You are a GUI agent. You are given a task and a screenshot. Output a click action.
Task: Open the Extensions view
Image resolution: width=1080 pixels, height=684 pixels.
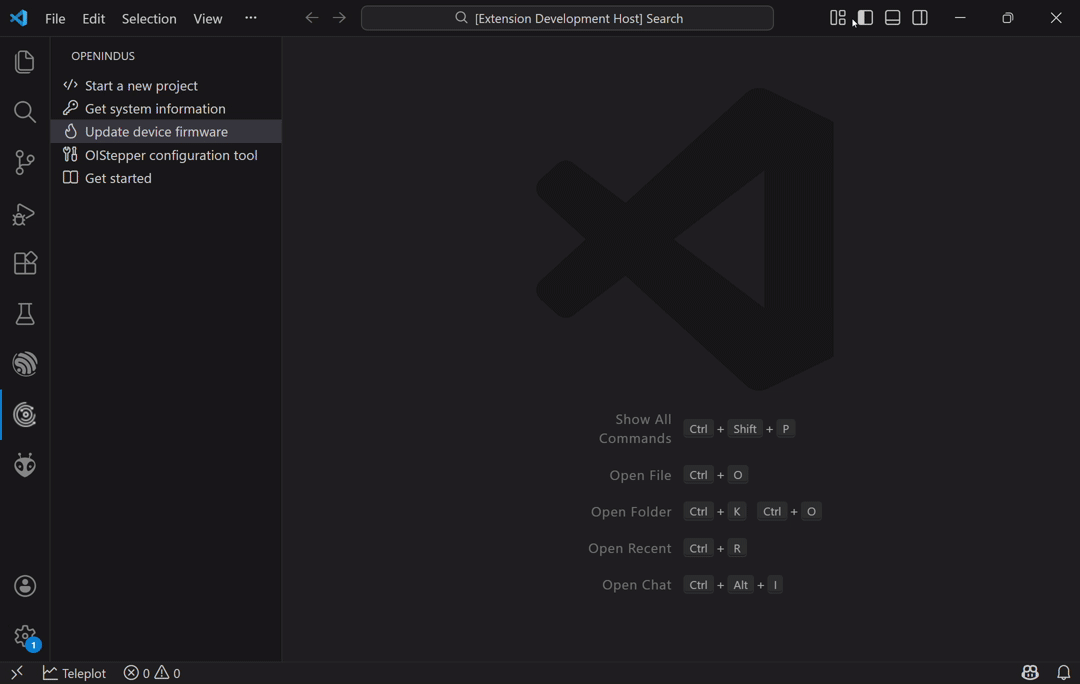point(25,263)
